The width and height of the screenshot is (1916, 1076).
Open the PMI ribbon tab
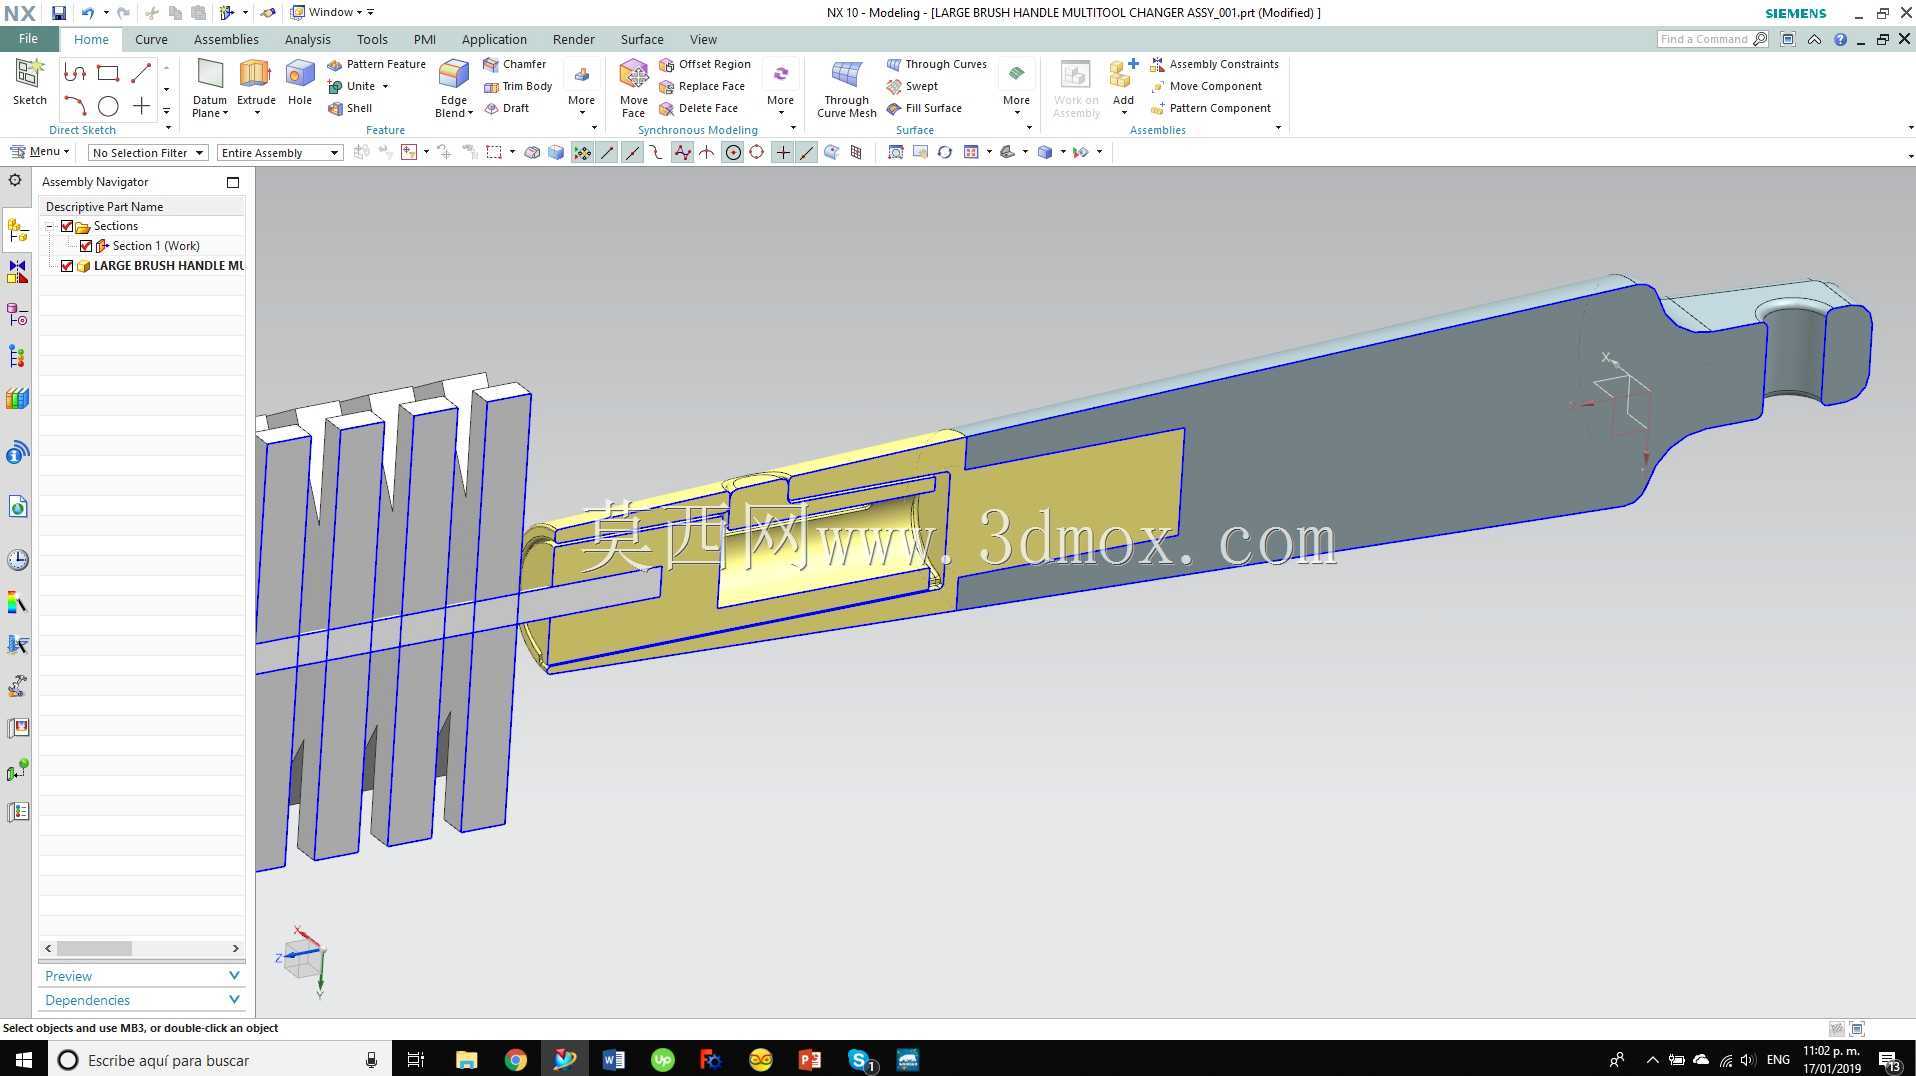425,39
